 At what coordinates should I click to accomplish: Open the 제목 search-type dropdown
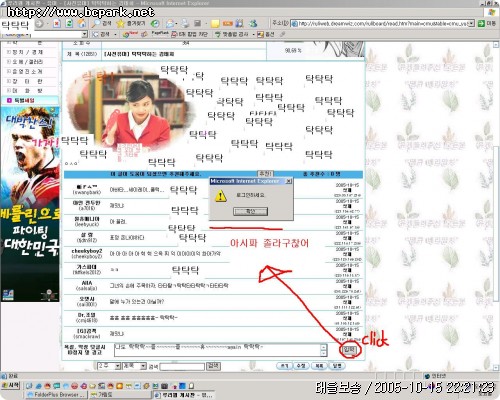(134, 366)
